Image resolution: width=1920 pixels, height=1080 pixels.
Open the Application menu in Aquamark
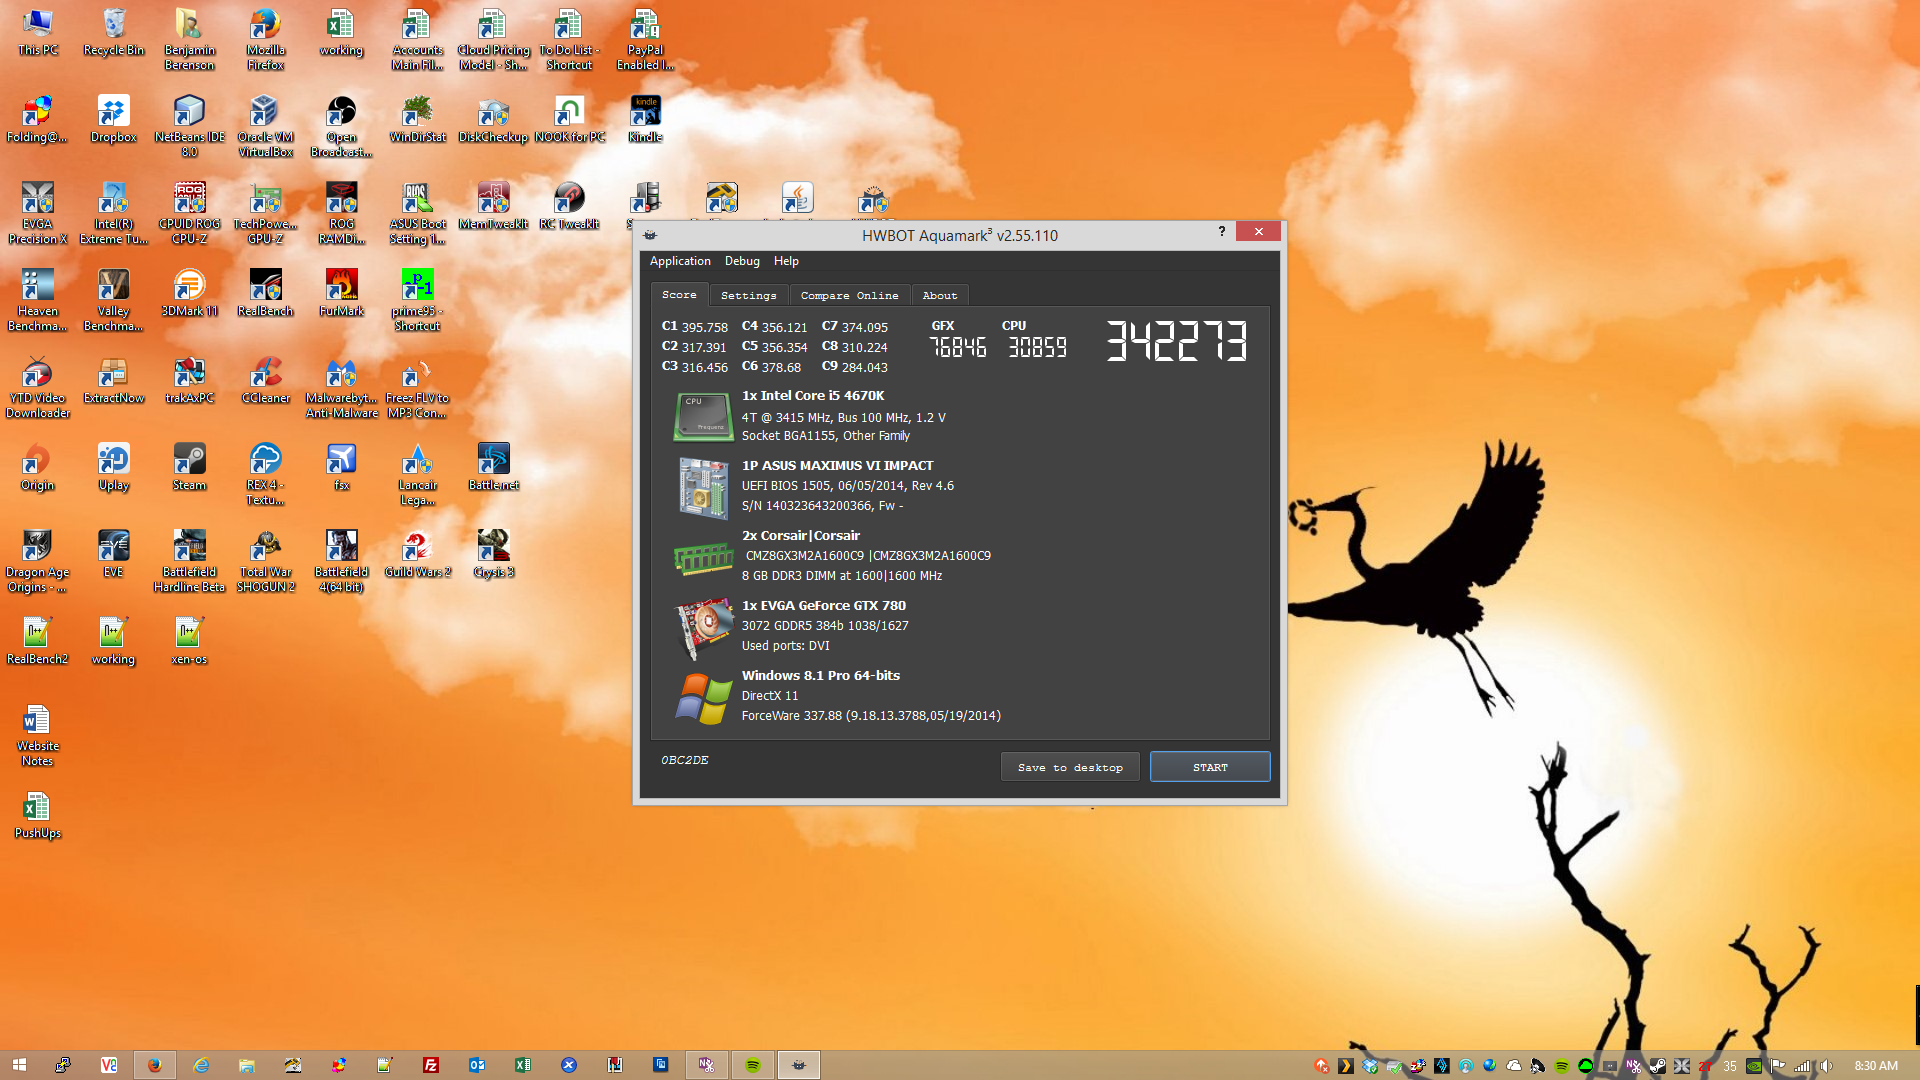pyautogui.click(x=680, y=261)
